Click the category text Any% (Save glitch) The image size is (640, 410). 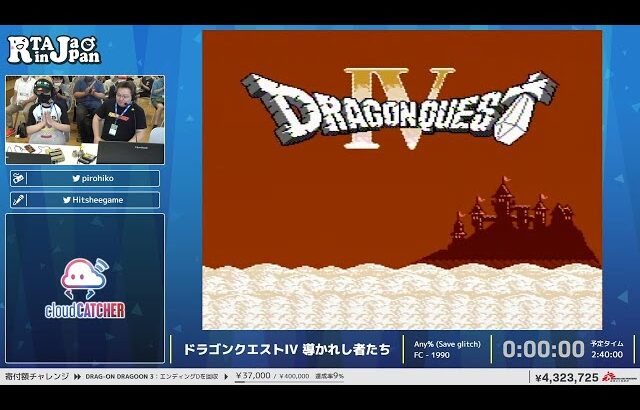point(447,344)
